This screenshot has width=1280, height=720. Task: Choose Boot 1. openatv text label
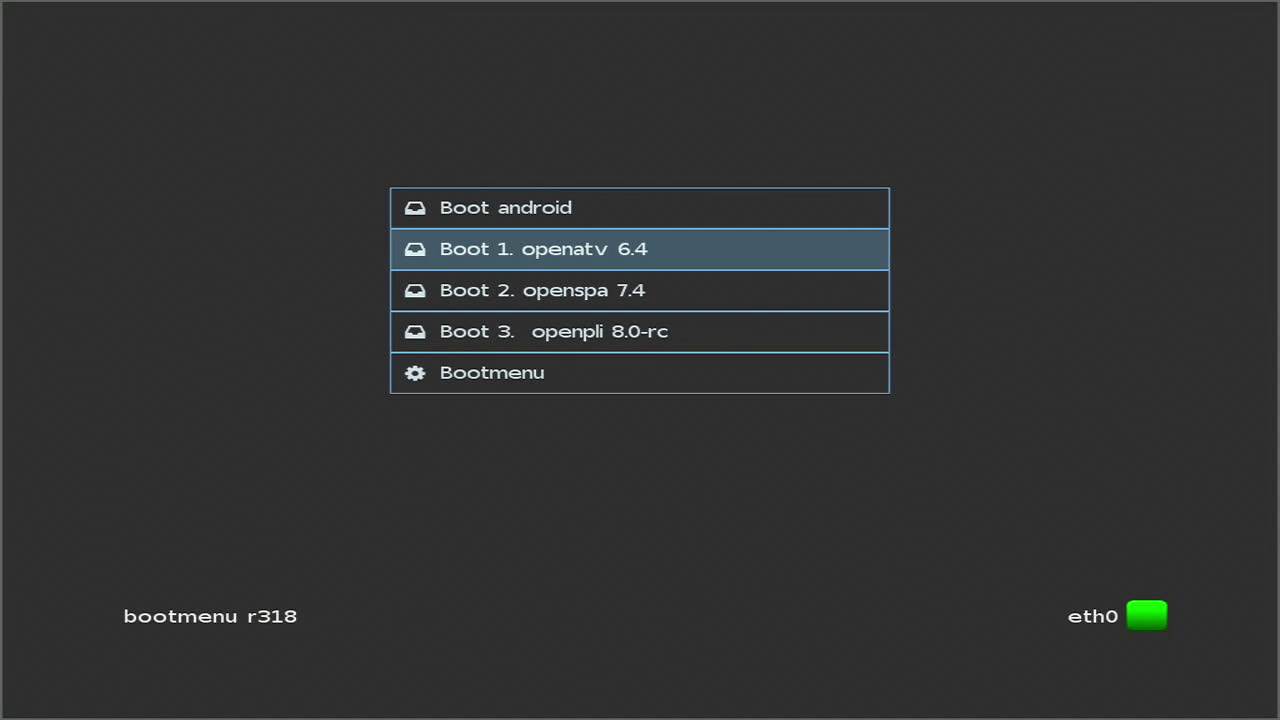[x=523, y=249]
